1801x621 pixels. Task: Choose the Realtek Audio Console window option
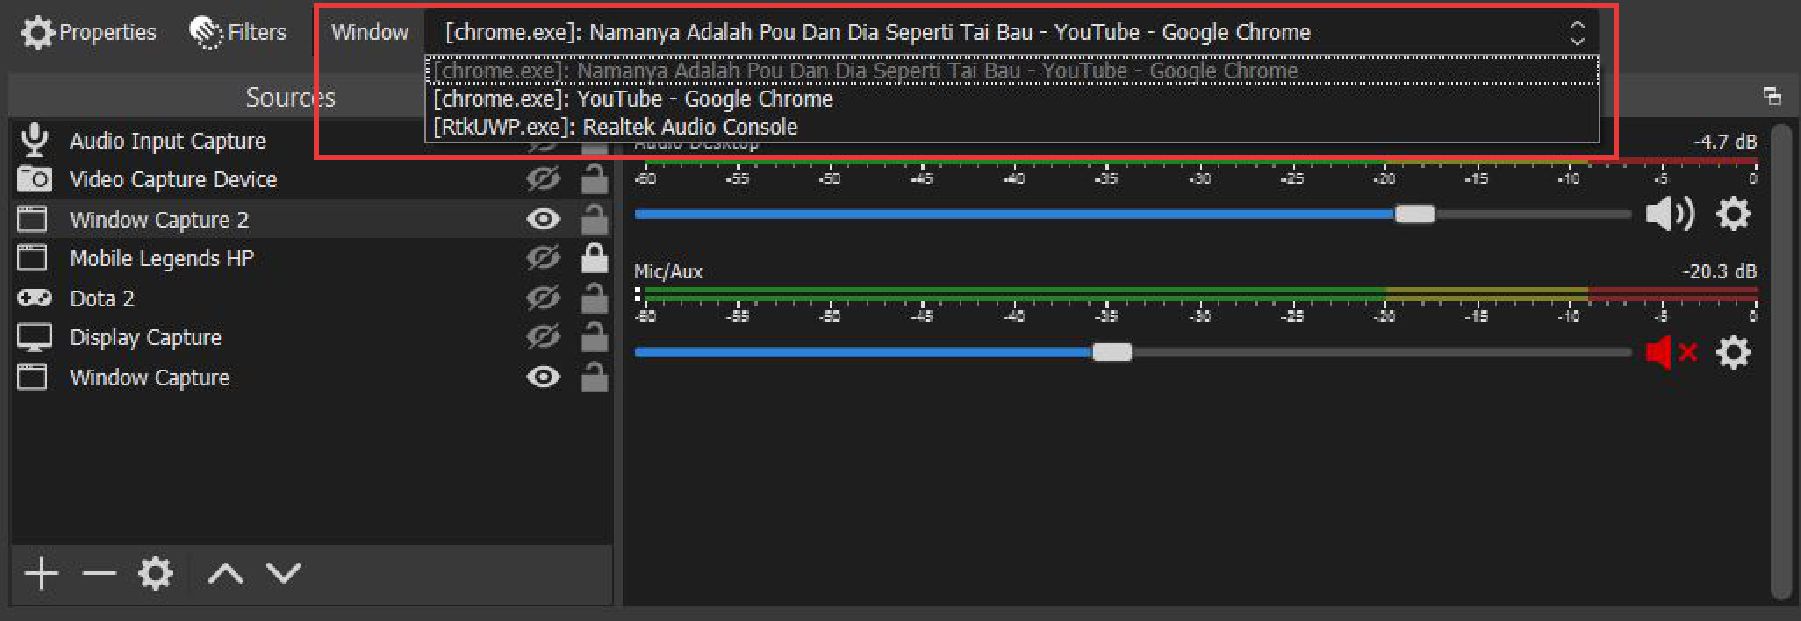tap(1011, 127)
